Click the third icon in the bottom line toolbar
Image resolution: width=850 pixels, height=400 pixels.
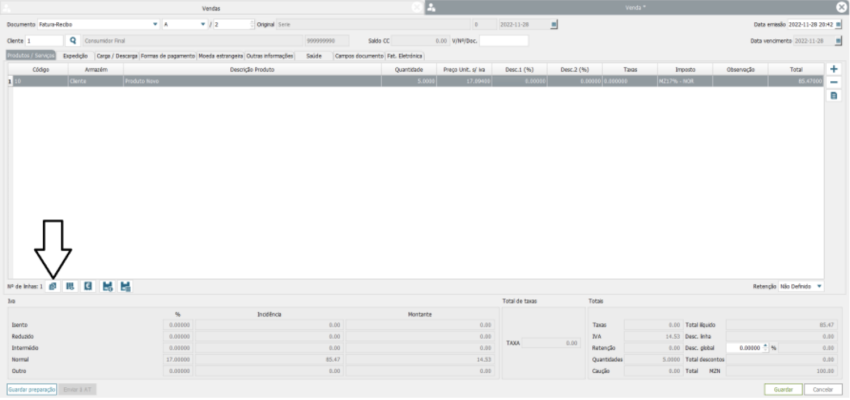88,286
